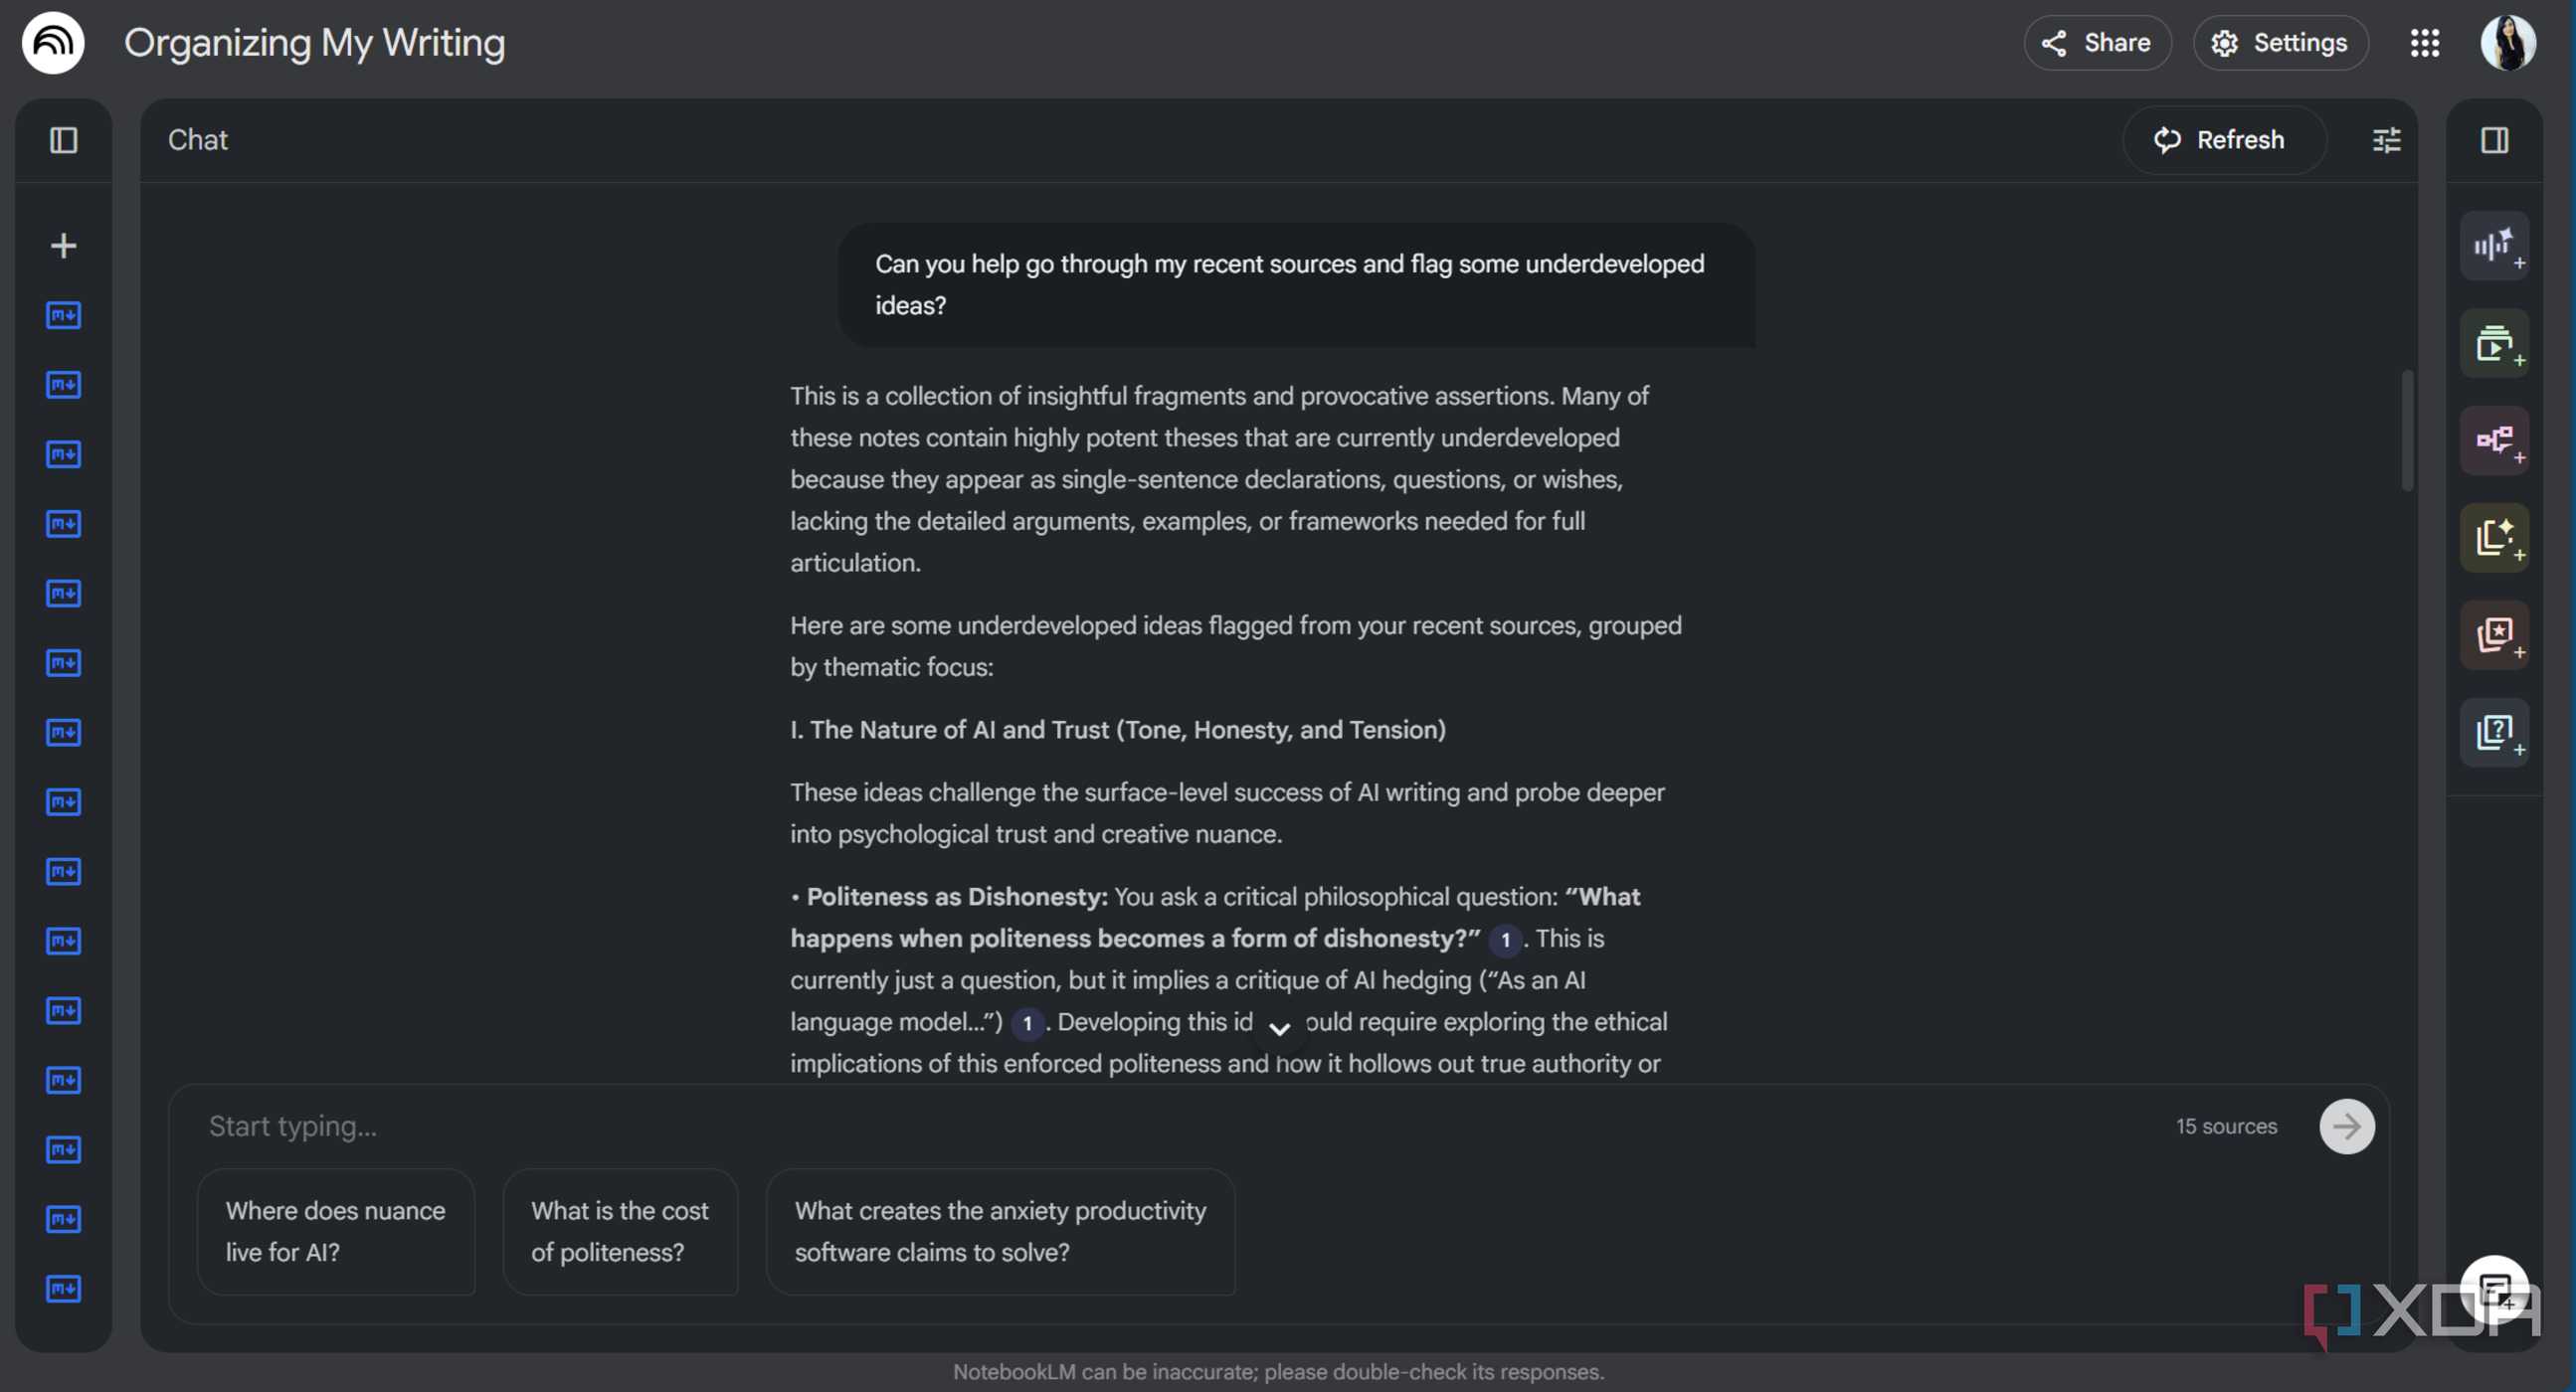Generate Flashcards from the studio sidebar
2576x1392 pixels.
(2494, 634)
